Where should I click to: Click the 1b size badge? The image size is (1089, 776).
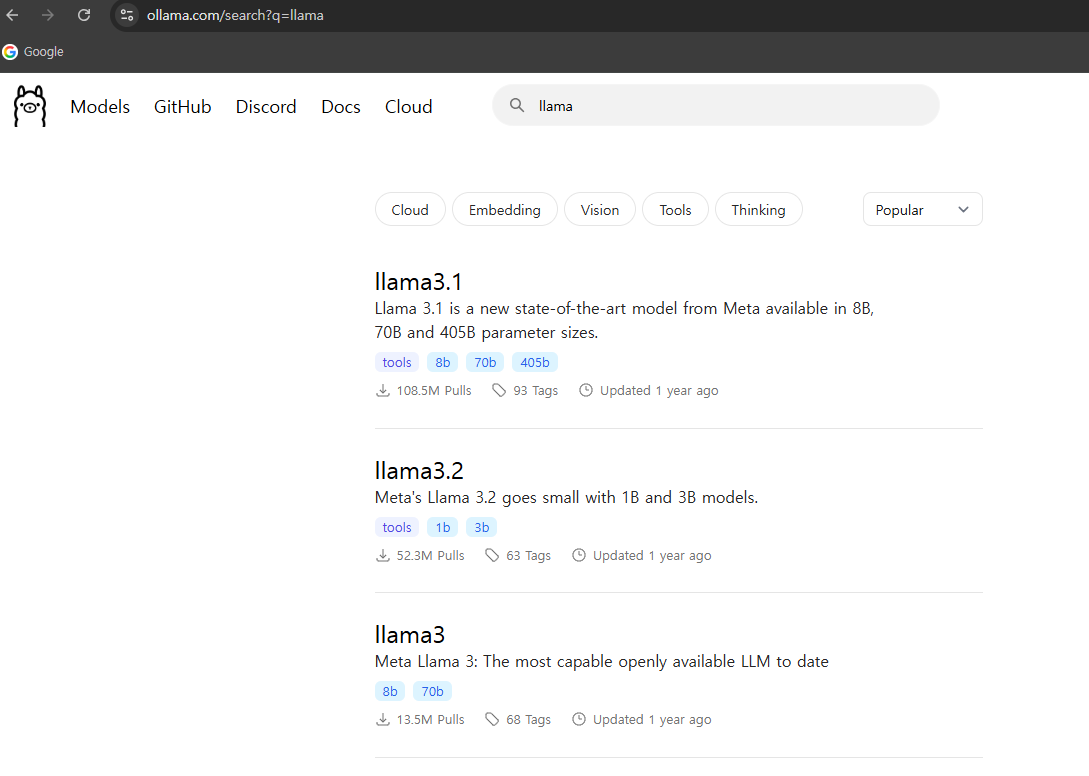tap(442, 527)
